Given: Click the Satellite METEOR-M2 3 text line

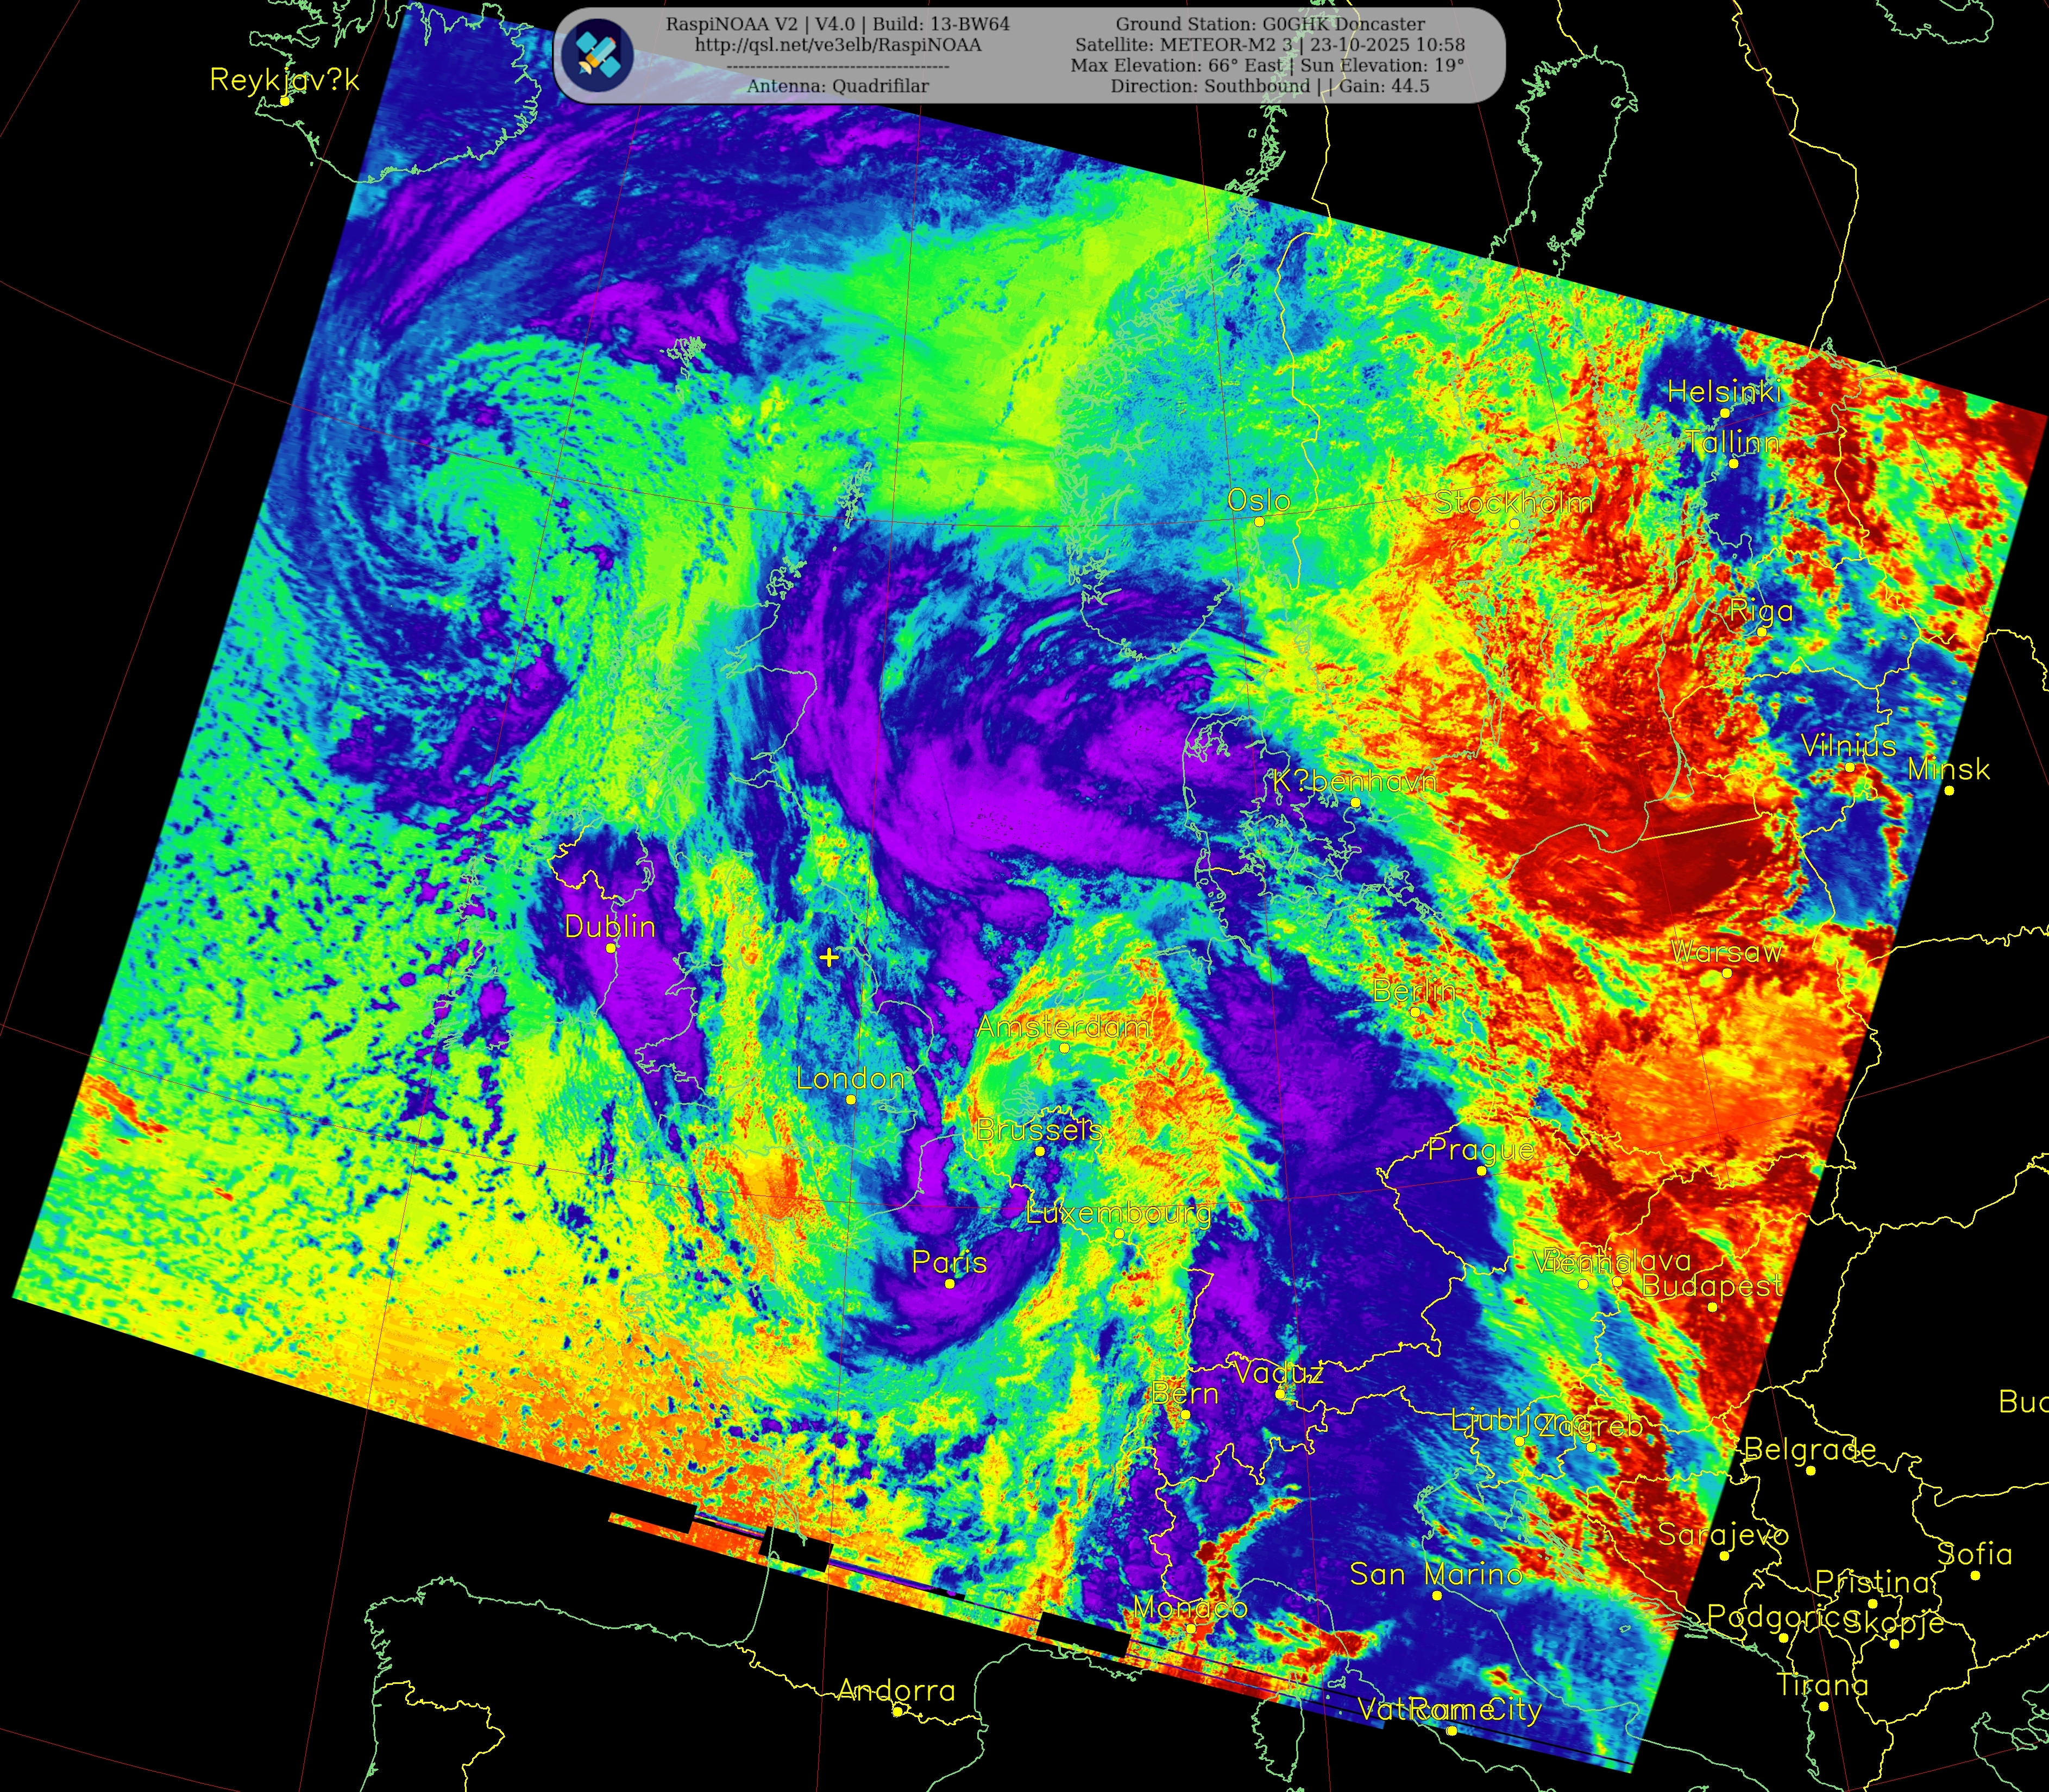Looking at the screenshot, I should 1269,45.
